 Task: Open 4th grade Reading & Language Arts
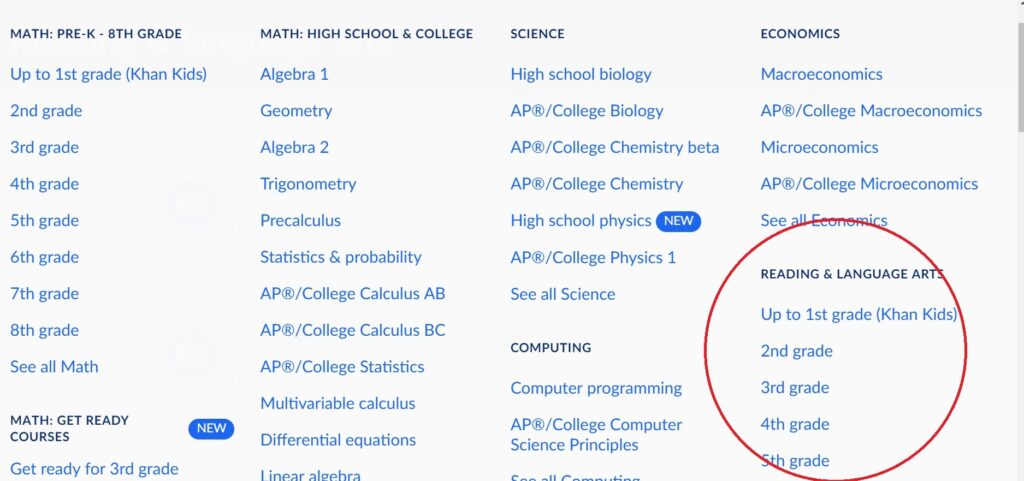[x=794, y=424]
